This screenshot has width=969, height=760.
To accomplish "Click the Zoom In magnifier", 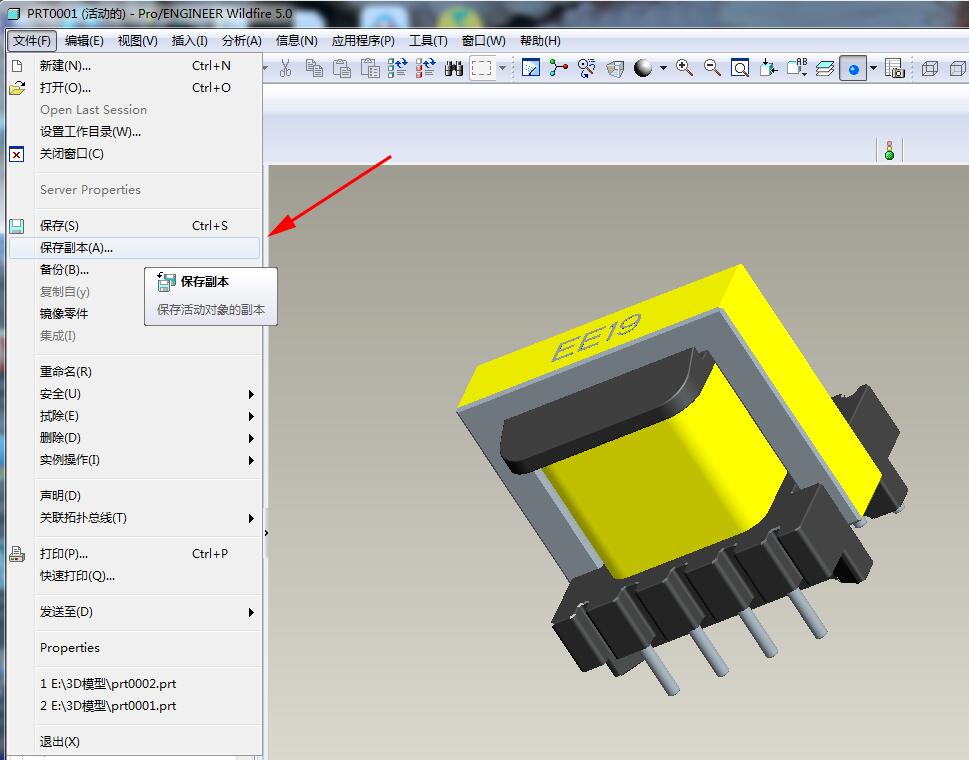I will point(684,68).
